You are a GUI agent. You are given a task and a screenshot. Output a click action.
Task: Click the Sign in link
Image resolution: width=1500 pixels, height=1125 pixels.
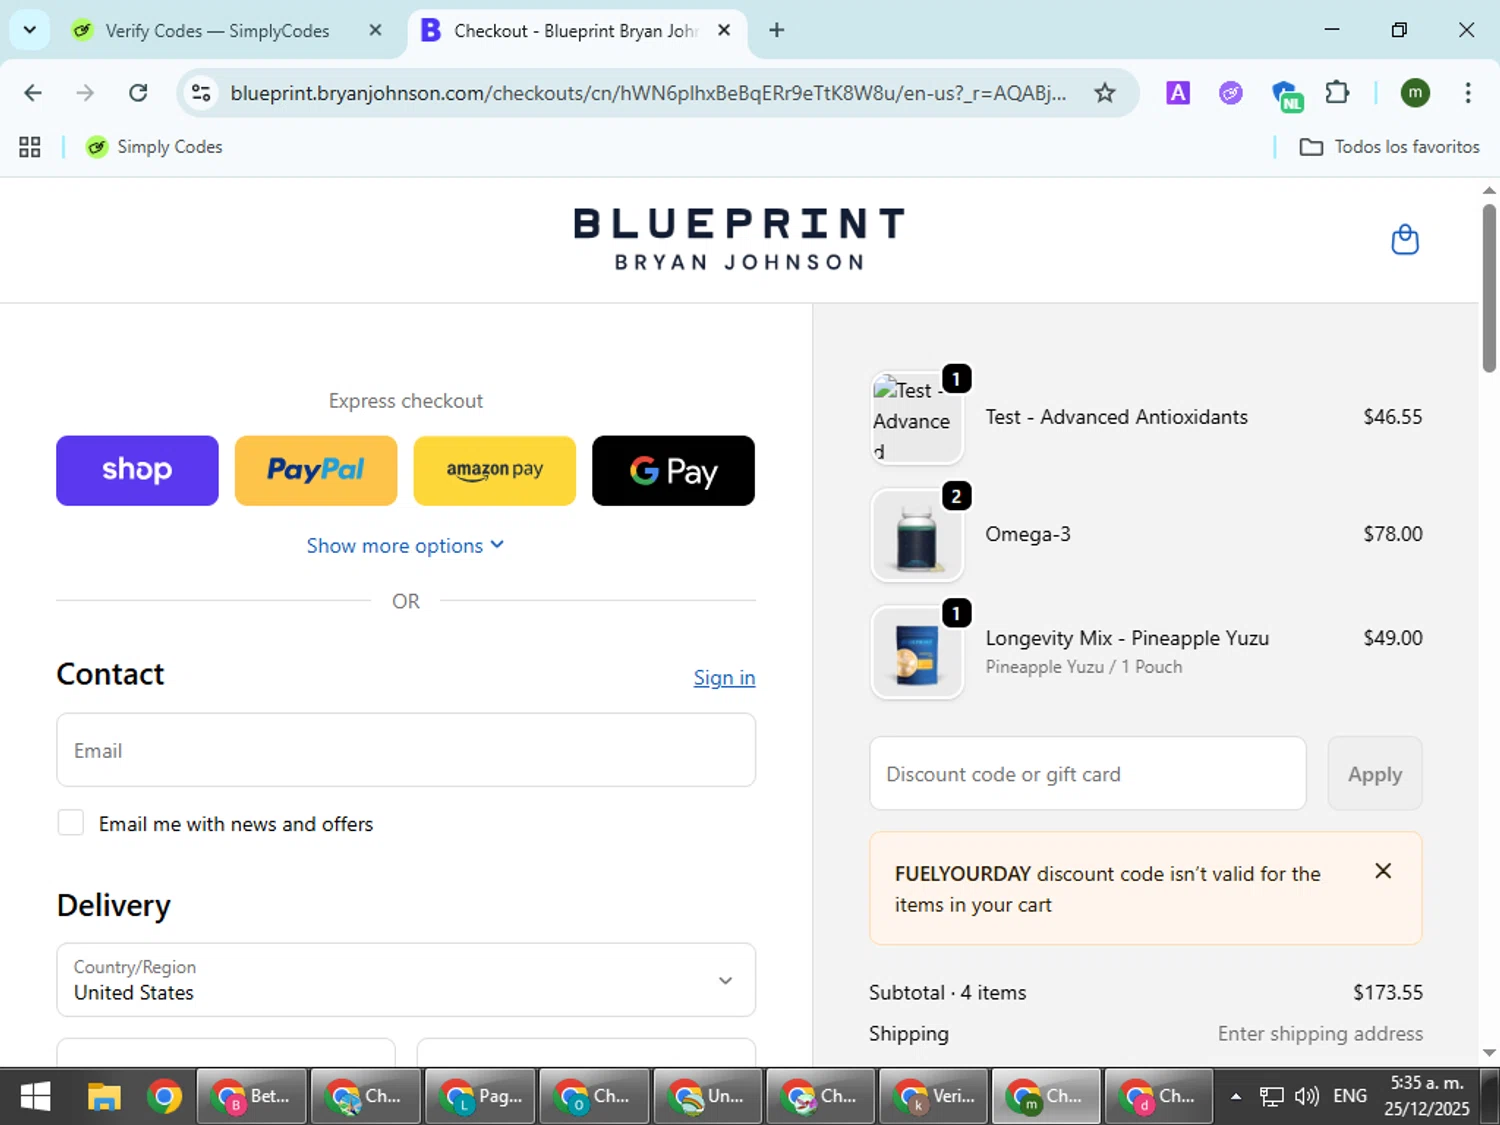tap(724, 678)
